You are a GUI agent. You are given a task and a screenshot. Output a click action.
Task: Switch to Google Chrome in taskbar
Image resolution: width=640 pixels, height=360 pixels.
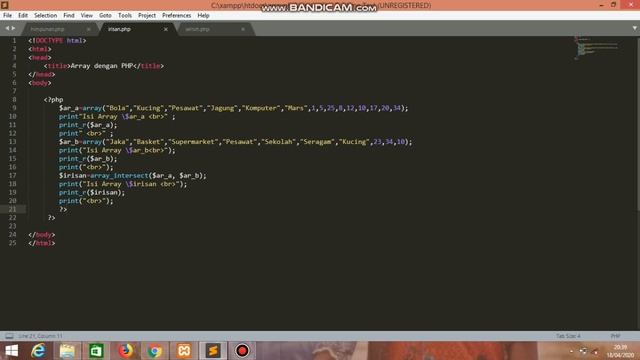tap(155, 351)
